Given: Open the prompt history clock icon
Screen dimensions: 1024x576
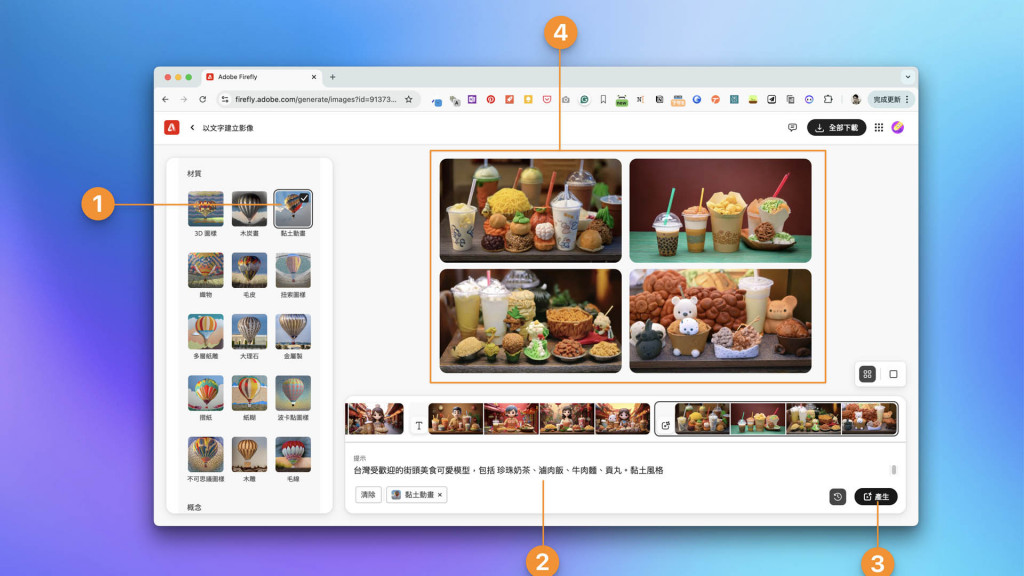Looking at the screenshot, I should pyautogui.click(x=837, y=496).
